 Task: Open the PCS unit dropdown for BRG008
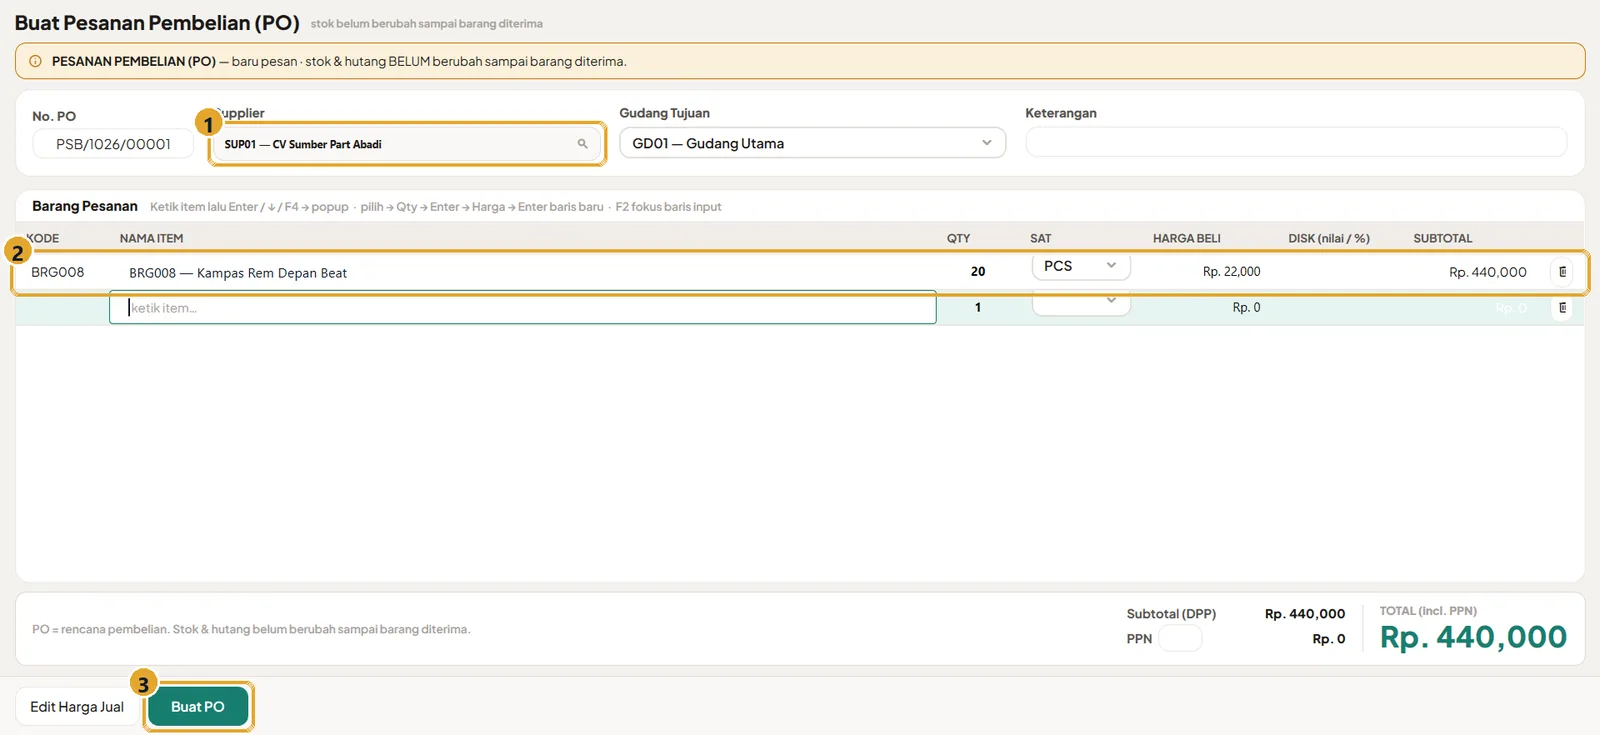[x=1081, y=266]
